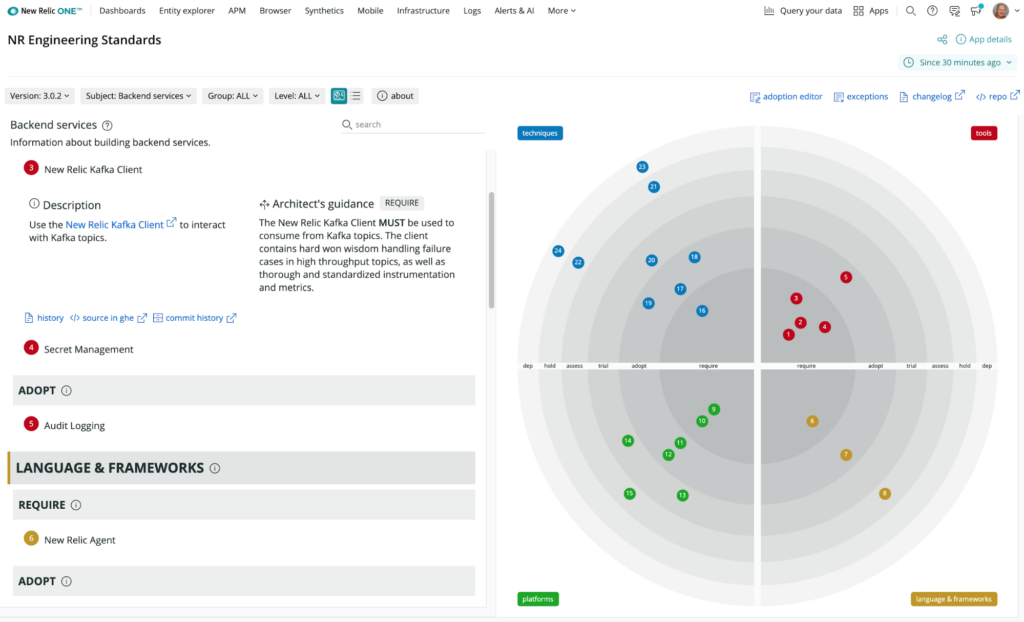
Task: Select gold radar blip number 6
Action: pyautogui.click(x=812, y=421)
